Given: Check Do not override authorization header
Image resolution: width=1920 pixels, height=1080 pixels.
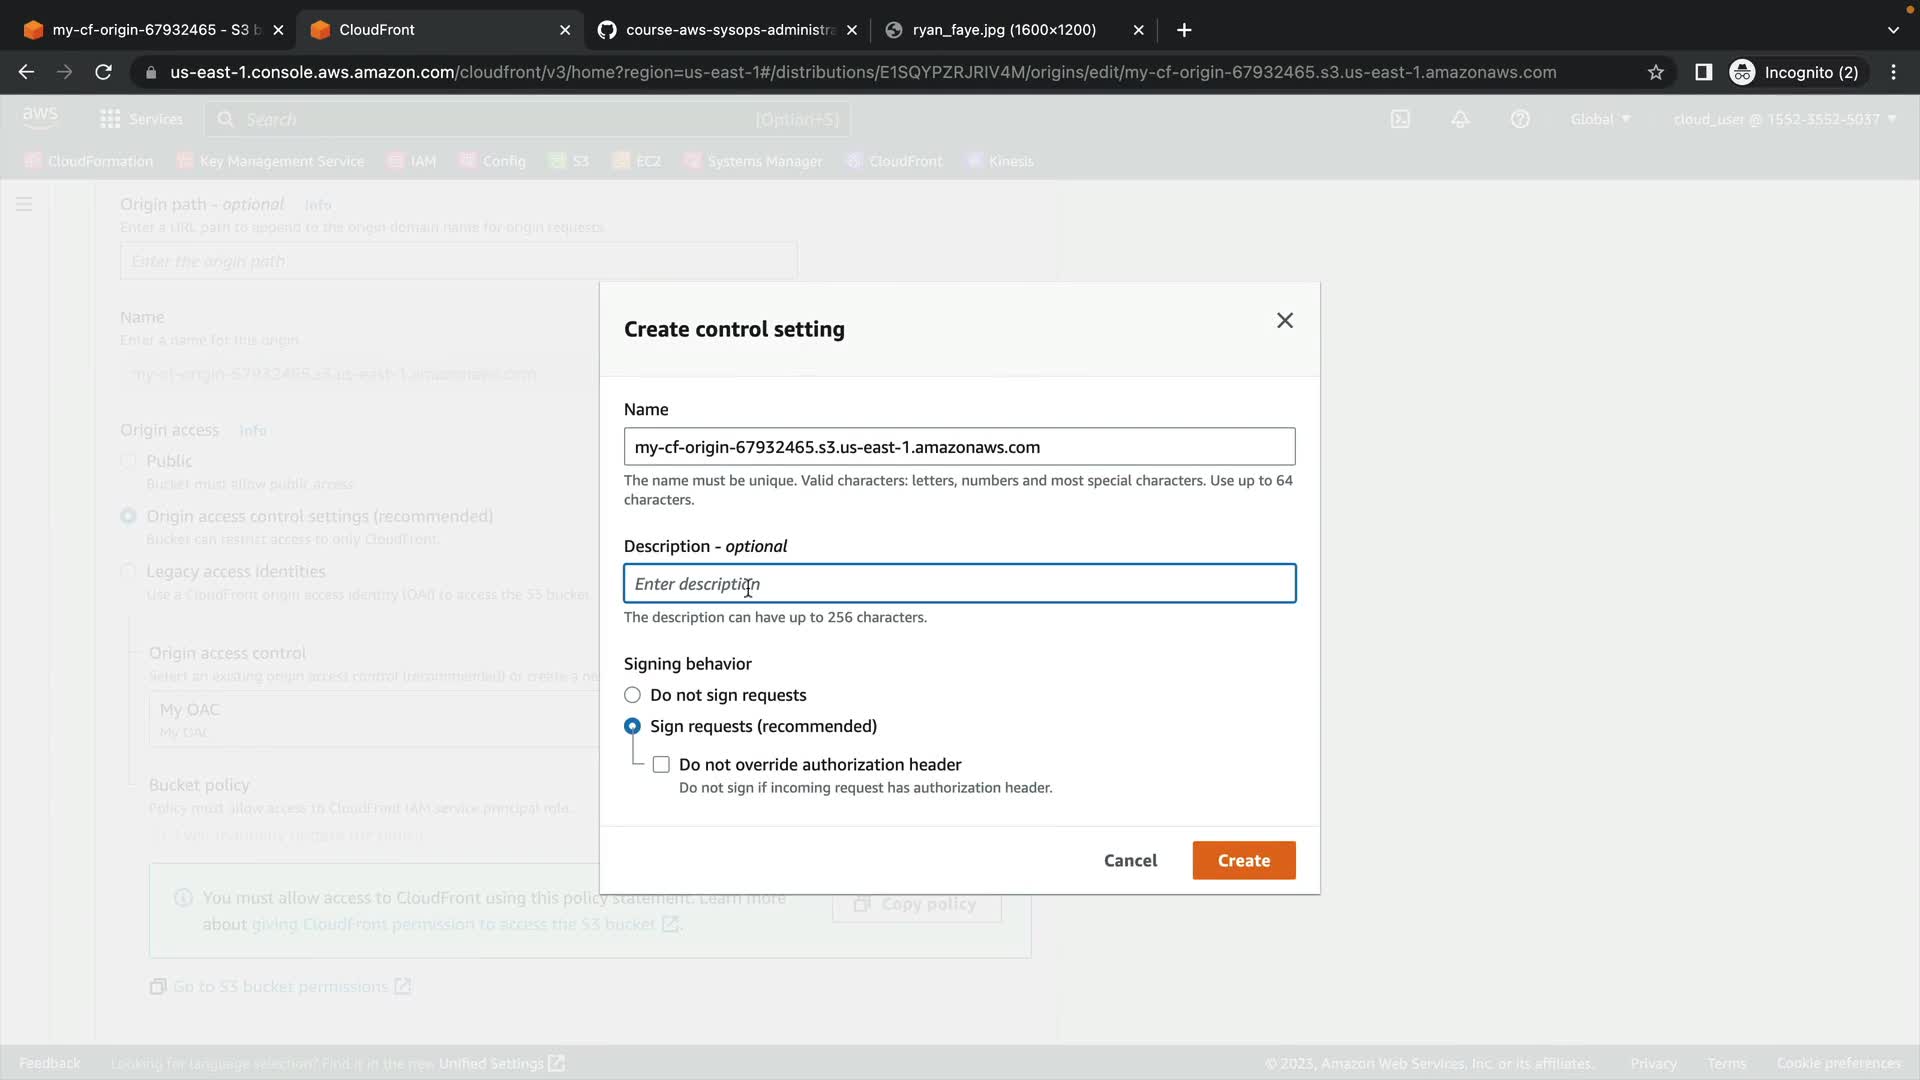Looking at the screenshot, I should pyautogui.click(x=661, y=765).
